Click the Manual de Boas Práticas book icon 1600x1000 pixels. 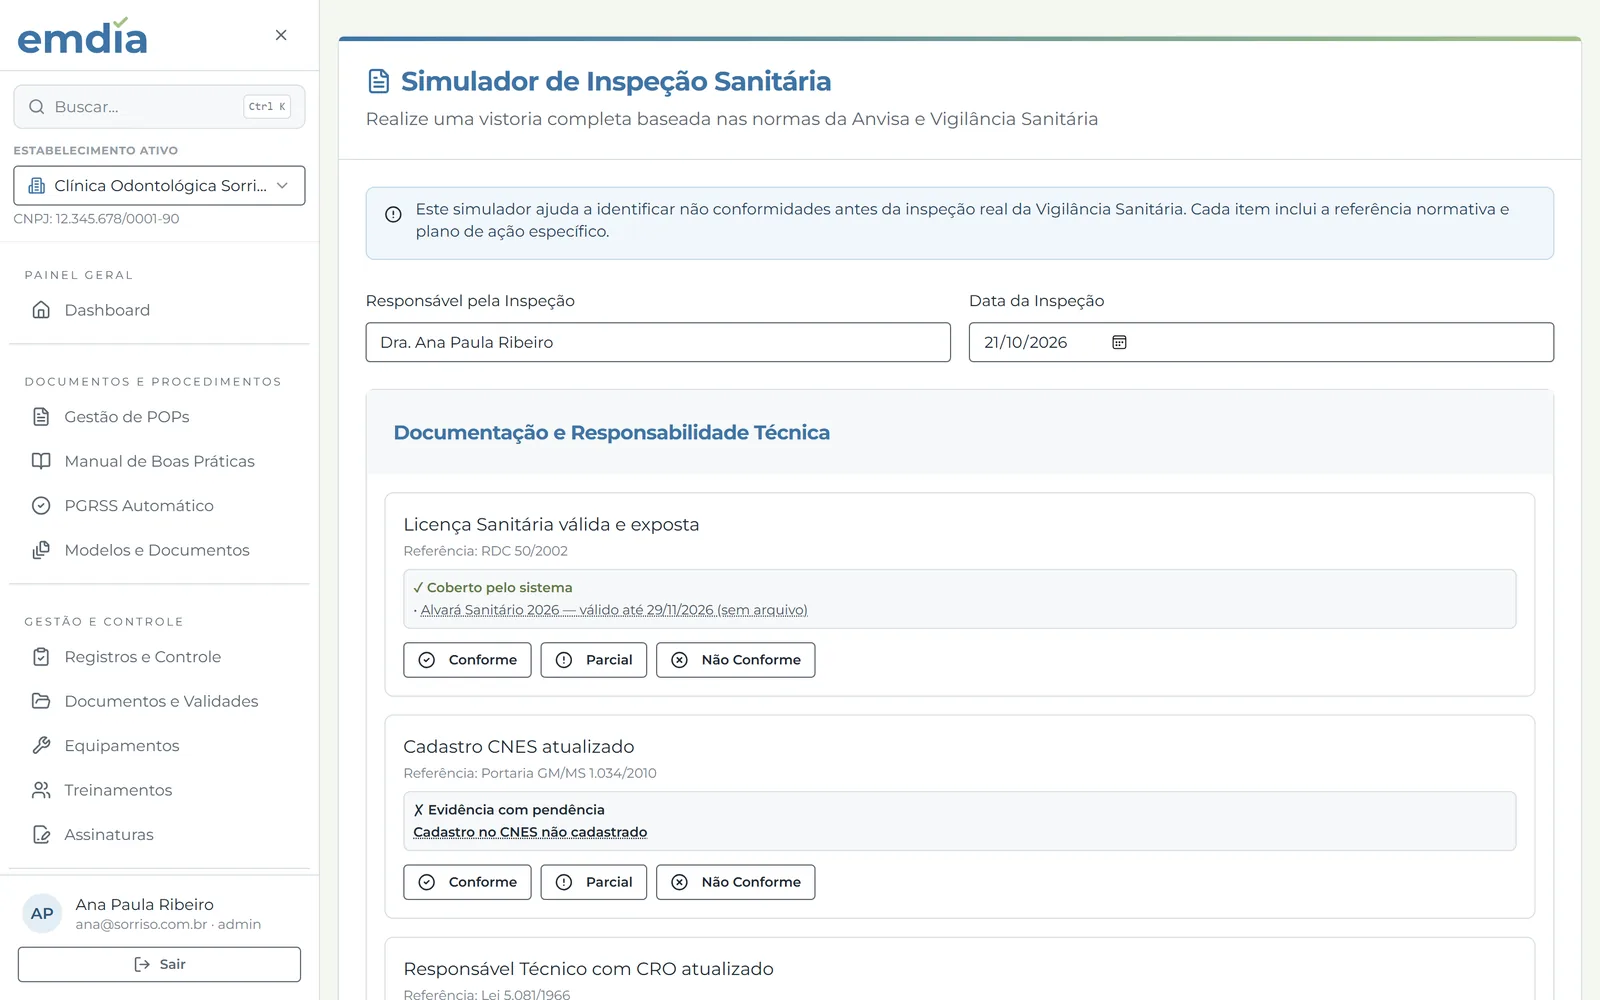[x=41, y=461]
